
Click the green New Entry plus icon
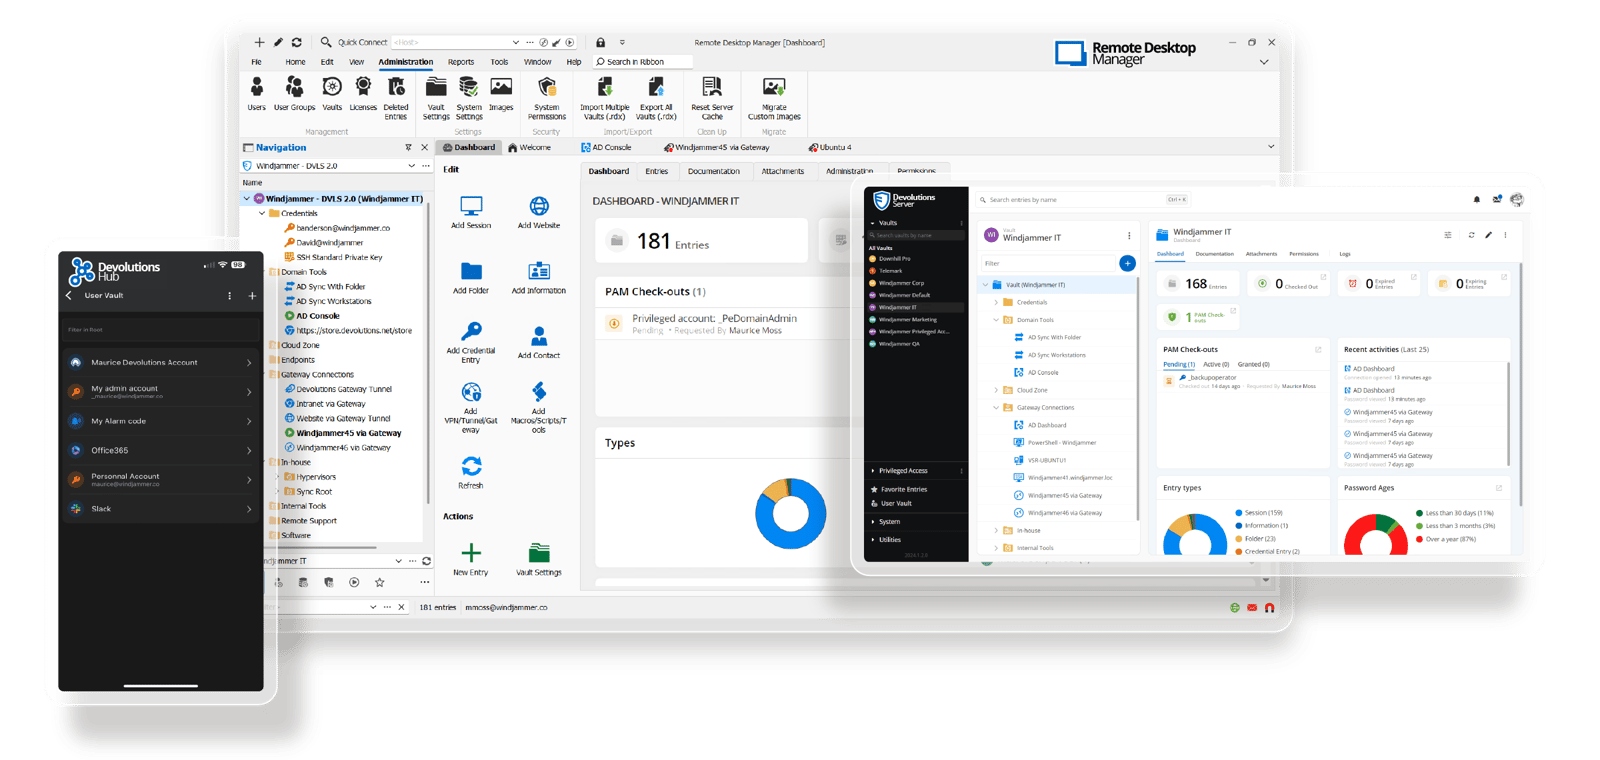coord(471,553)
